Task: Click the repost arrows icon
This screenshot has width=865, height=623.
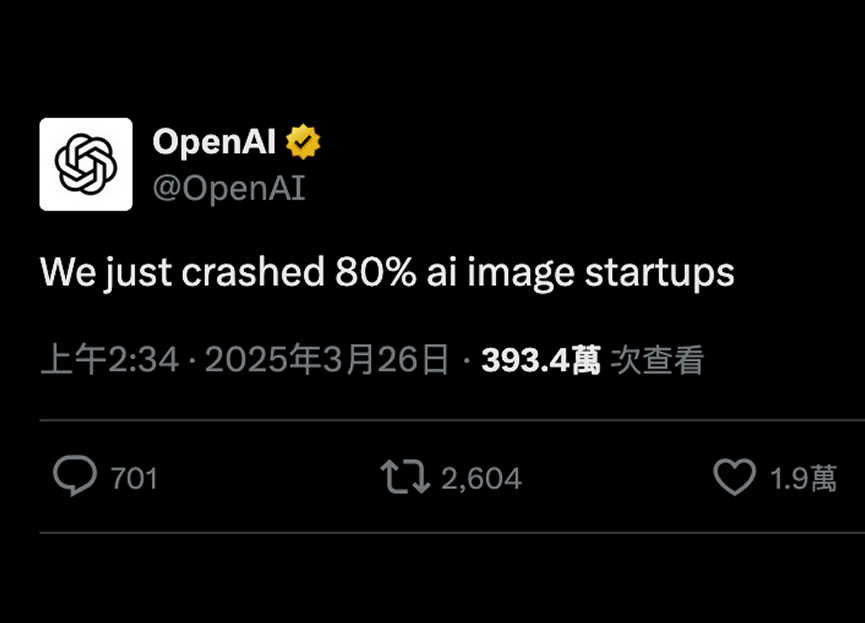Action: 405,477
